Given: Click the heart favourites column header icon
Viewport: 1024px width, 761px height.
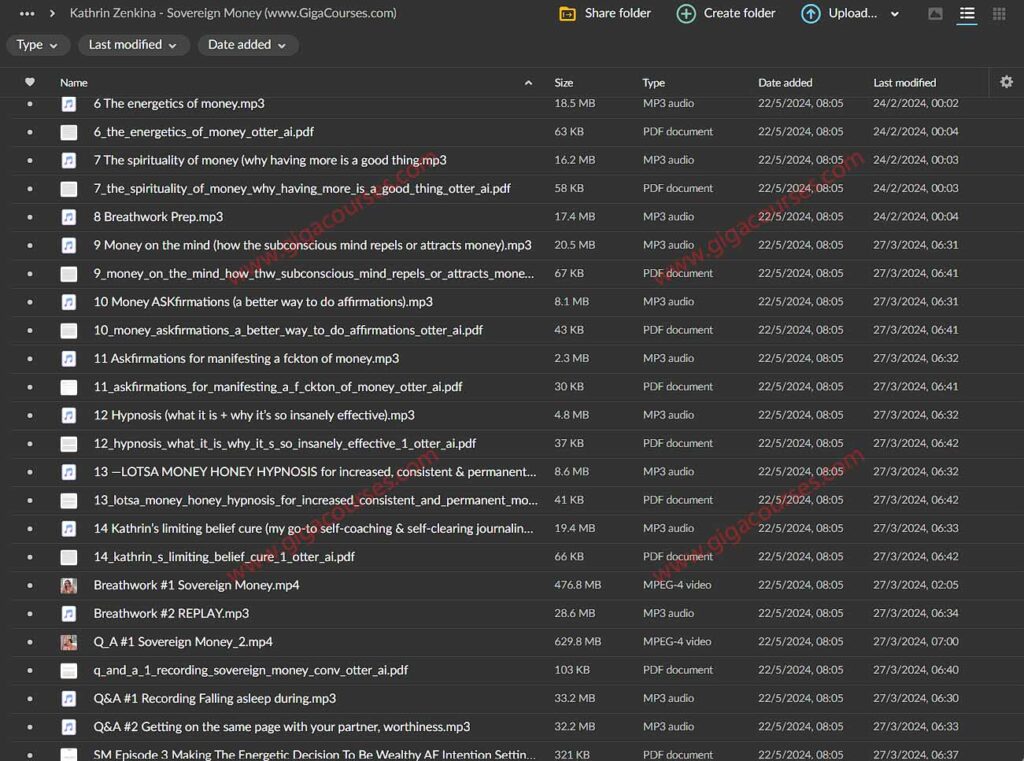Looking at the screenshot, I should coord(30,83).
